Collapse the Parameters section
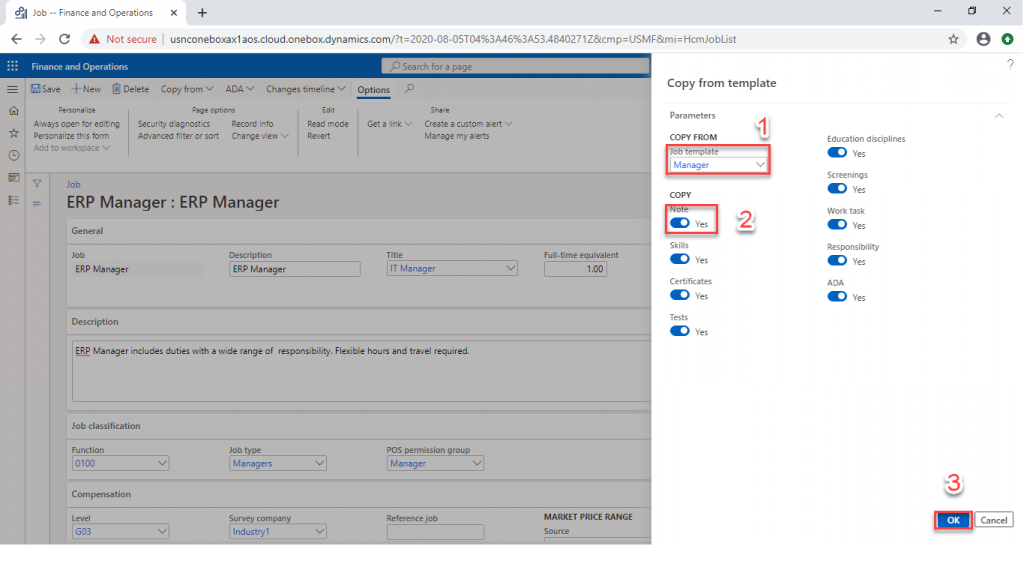Screen dimensions: 1024x576 pos(999,116)
